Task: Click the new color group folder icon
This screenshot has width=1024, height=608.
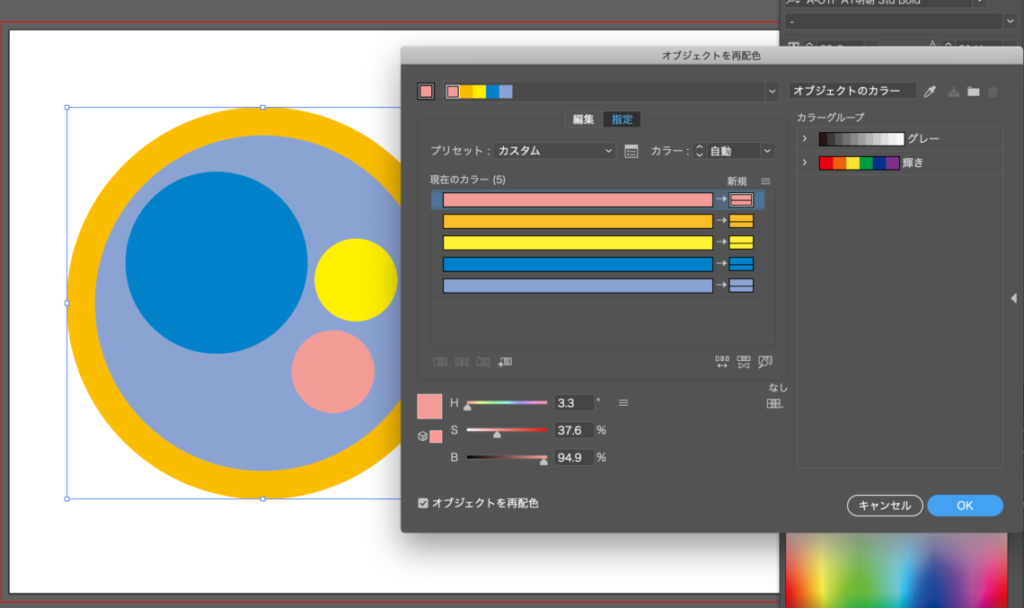Action: (x=973, y=92)
